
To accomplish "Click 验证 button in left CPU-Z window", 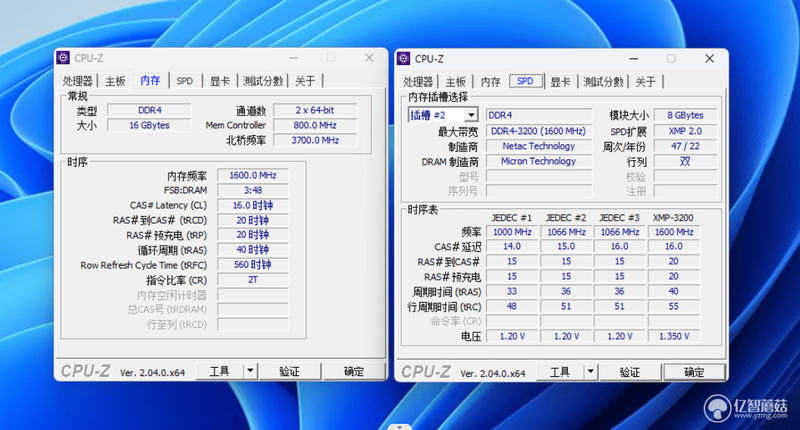I will pyautogui.click(x=289, y=371).
